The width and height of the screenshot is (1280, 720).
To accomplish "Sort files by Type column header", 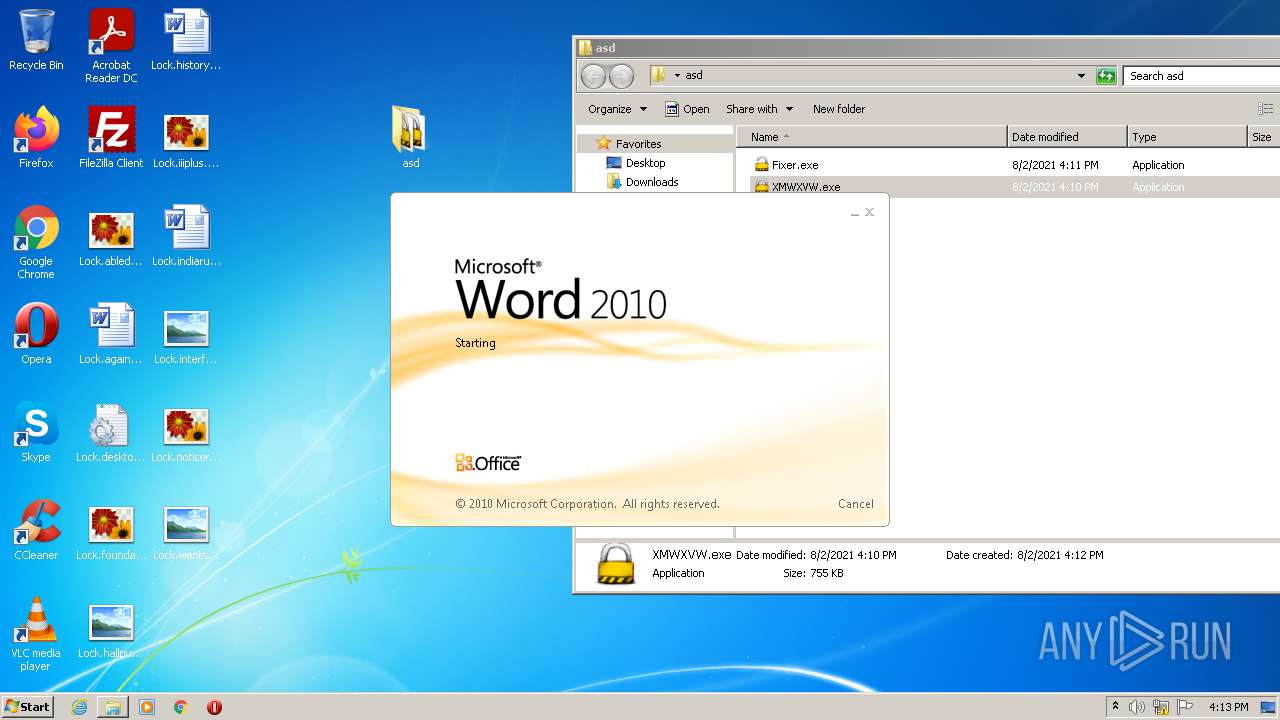I will click(1187, 137).
